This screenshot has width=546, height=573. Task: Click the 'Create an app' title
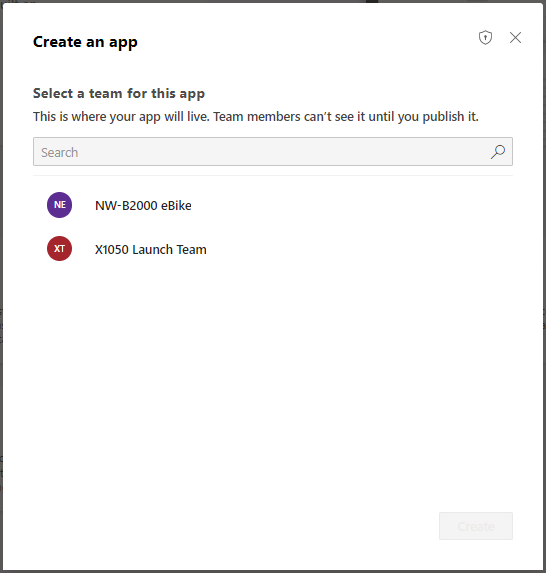pyautogui.click(x=85, y=42)
